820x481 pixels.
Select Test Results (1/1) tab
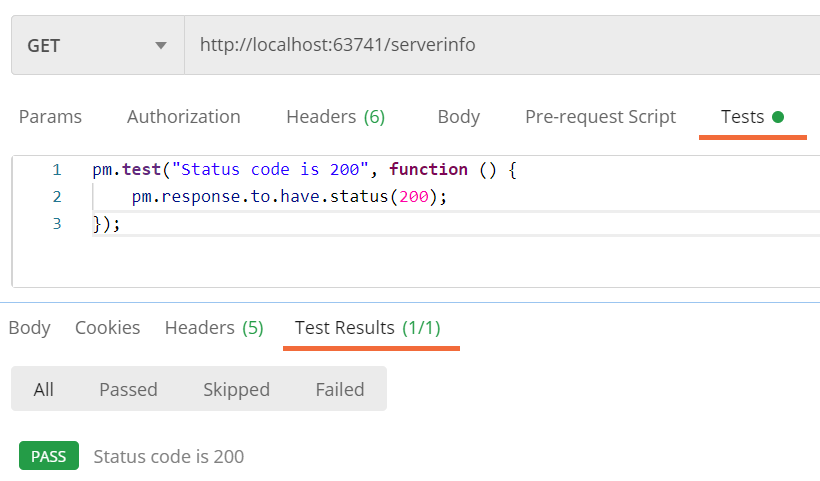pyautogui.click(x=368, y=328)
